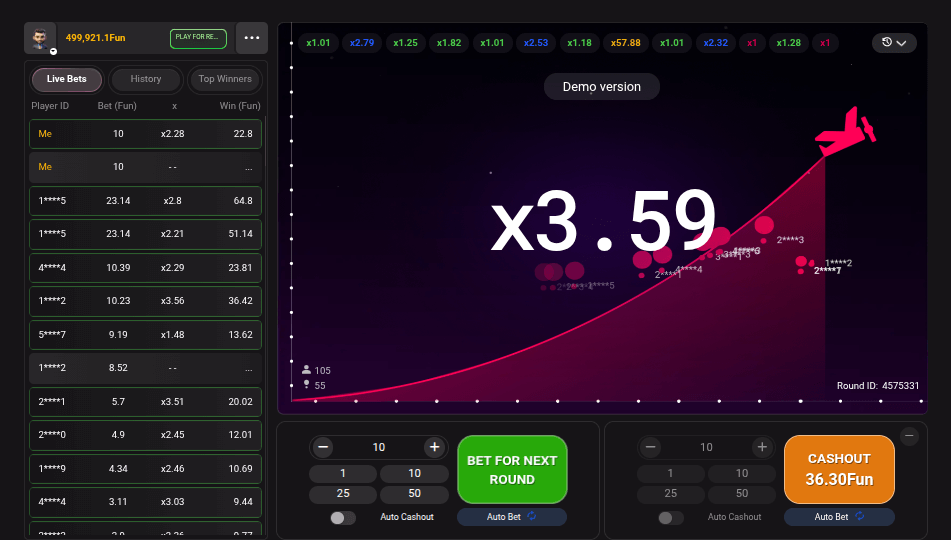Click the player avatar icon
Screen dimensions: 951x540
coord(39,37)
